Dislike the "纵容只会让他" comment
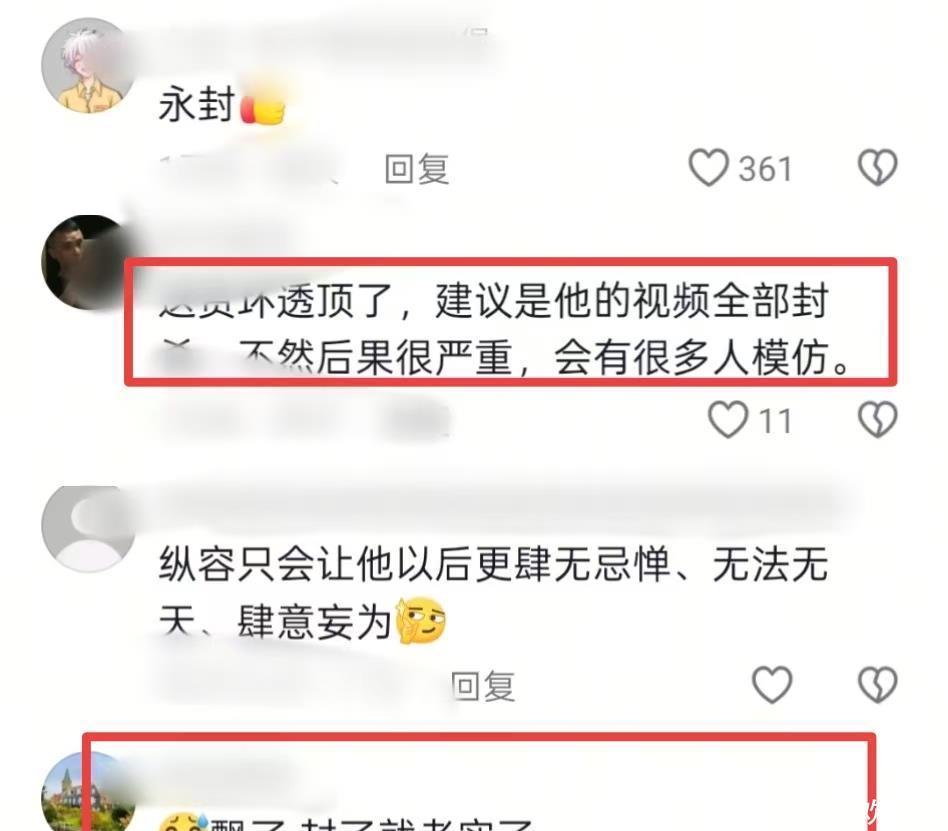Image resolution: width=948 pixels, height=831 pixels. tap(877, 684)
